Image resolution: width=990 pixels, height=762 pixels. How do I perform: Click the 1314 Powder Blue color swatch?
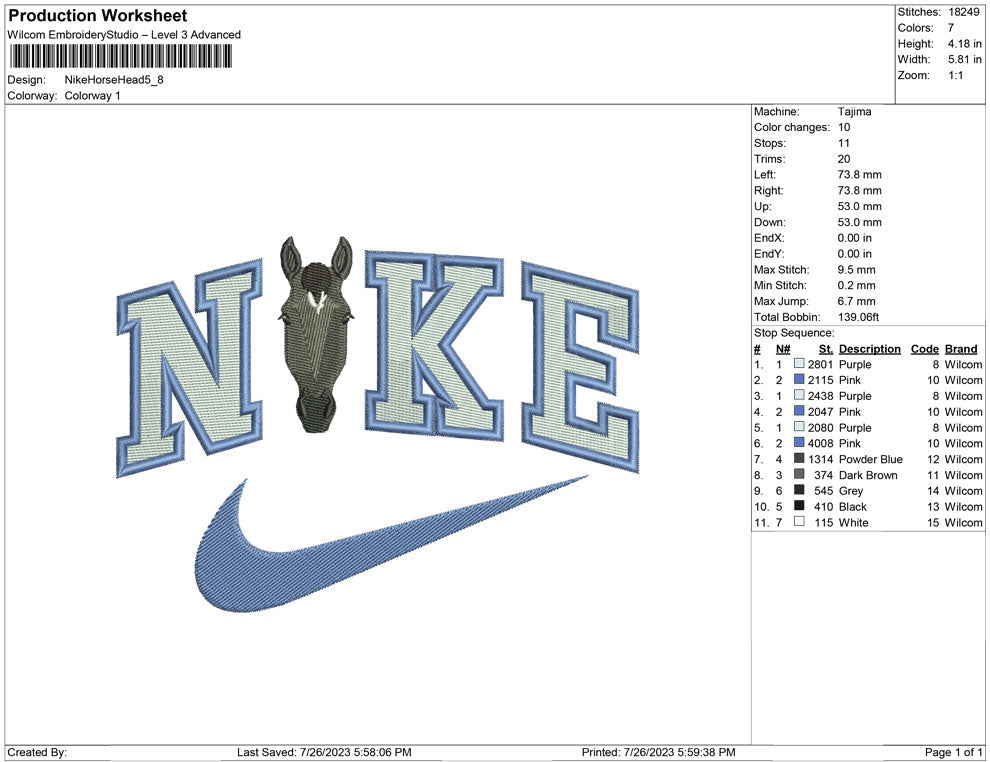799,458
